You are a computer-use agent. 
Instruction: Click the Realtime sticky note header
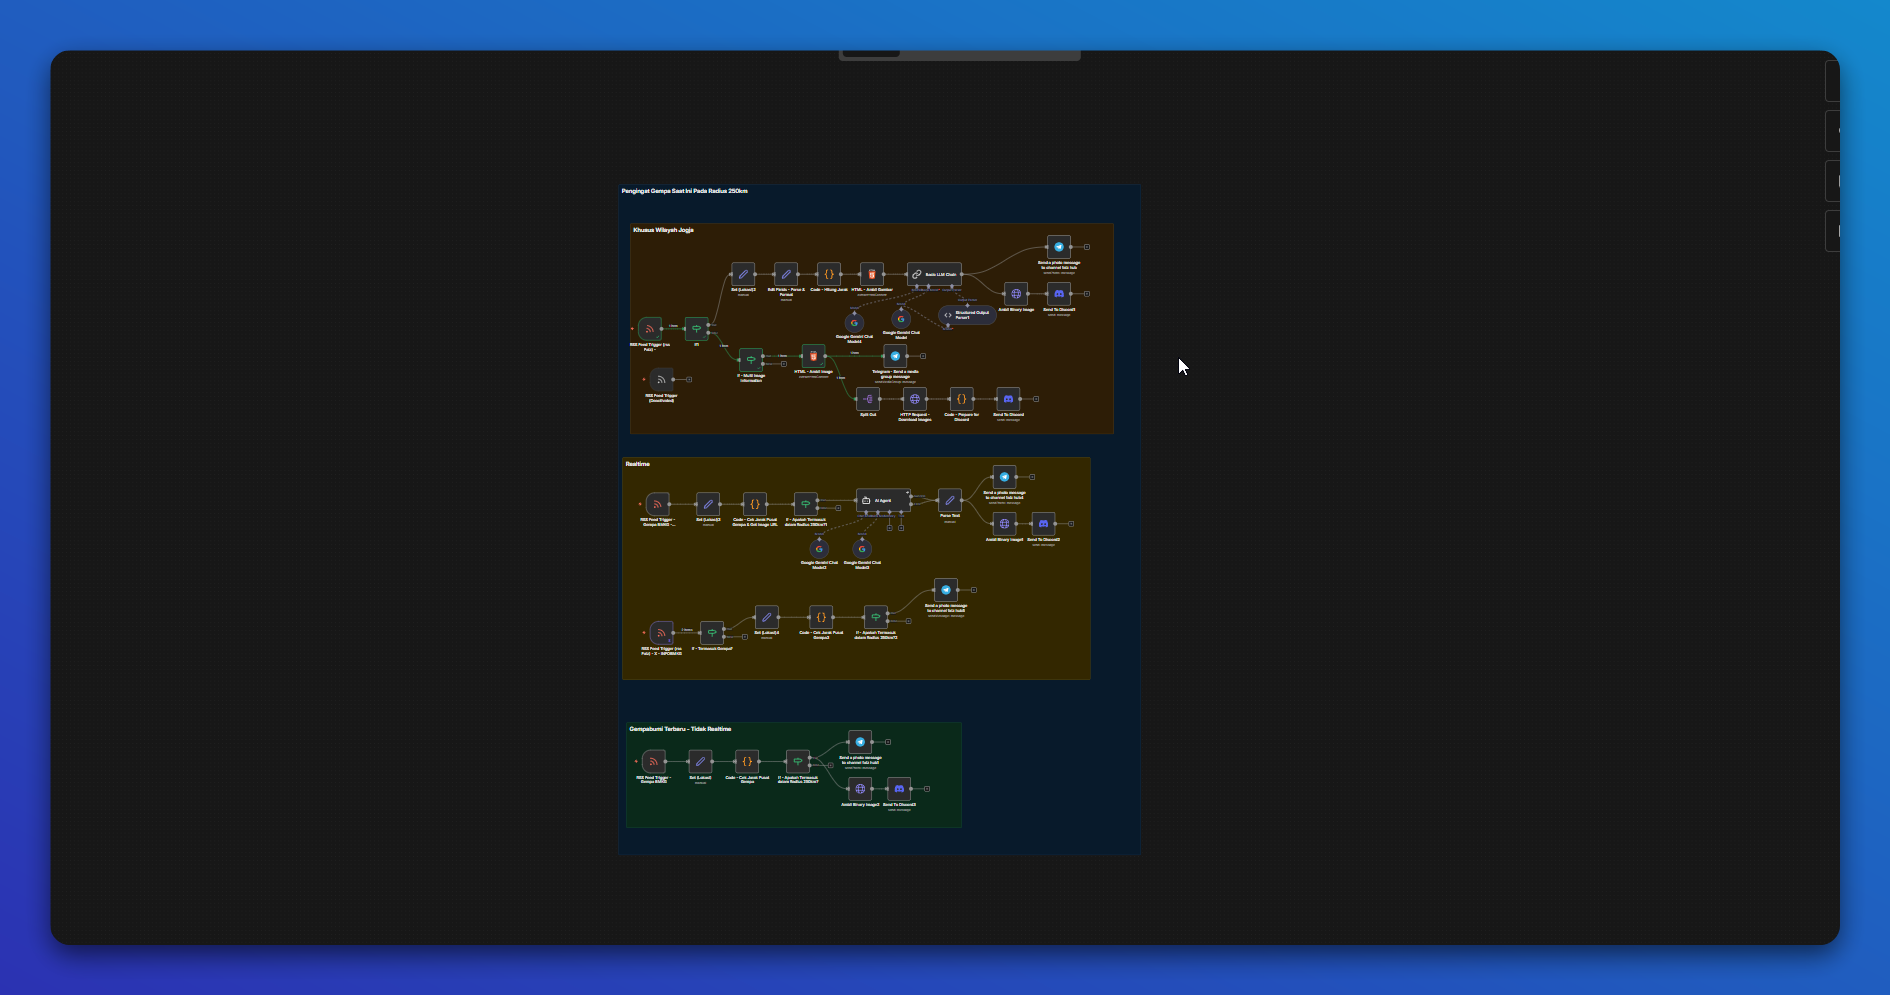point(637,464)
